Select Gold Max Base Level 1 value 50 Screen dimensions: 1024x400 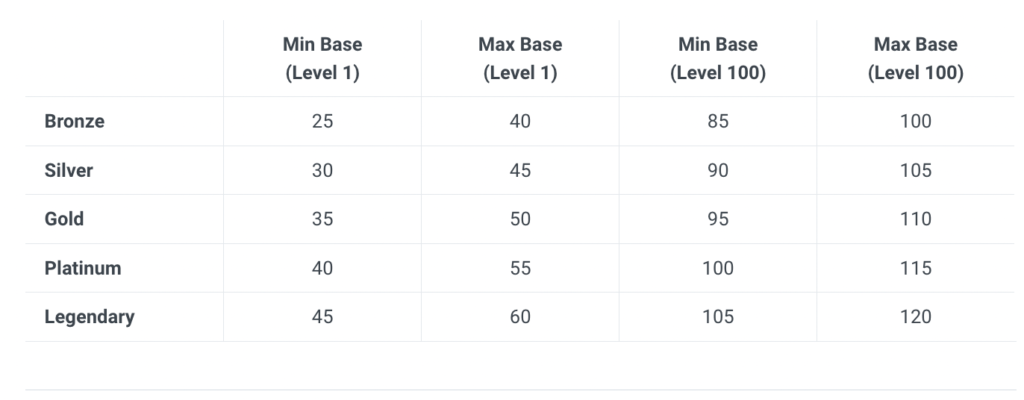(520, 219)
